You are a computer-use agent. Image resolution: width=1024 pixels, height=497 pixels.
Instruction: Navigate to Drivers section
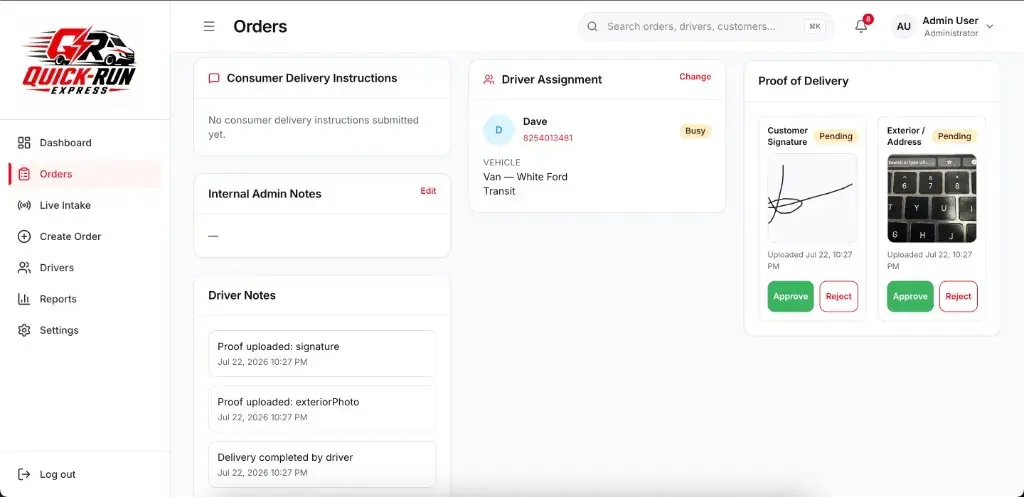tap(85, 268)
